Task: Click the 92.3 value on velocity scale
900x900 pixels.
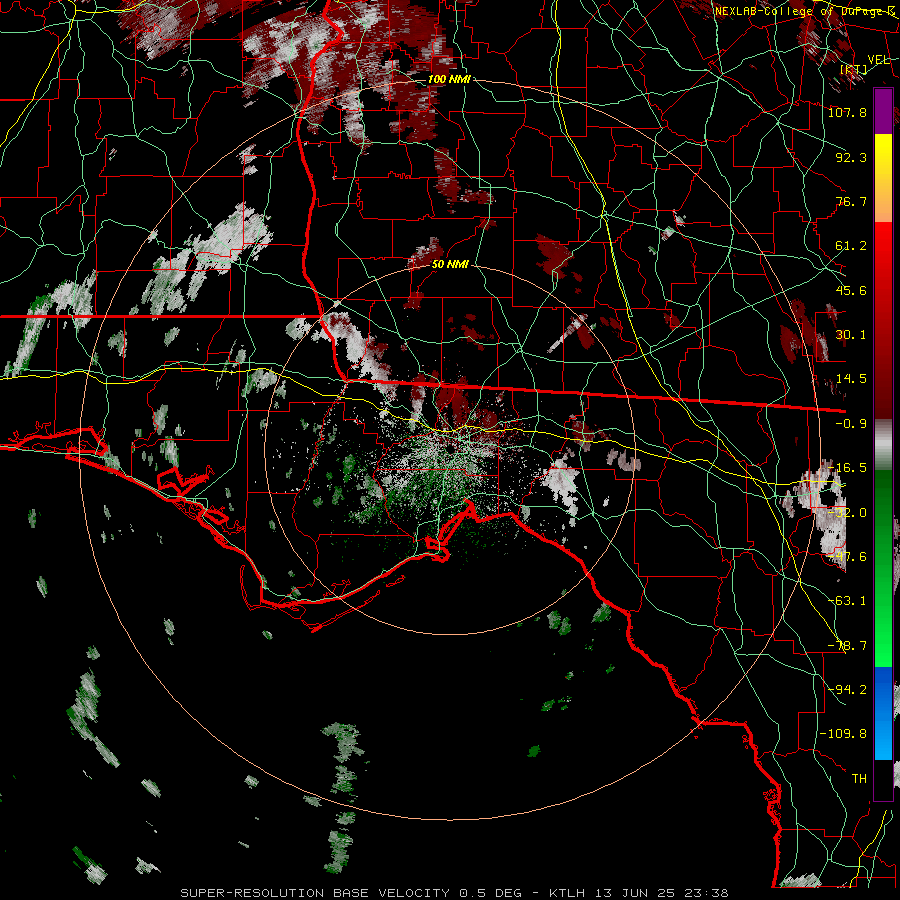Action: click(x=851, y=157)
